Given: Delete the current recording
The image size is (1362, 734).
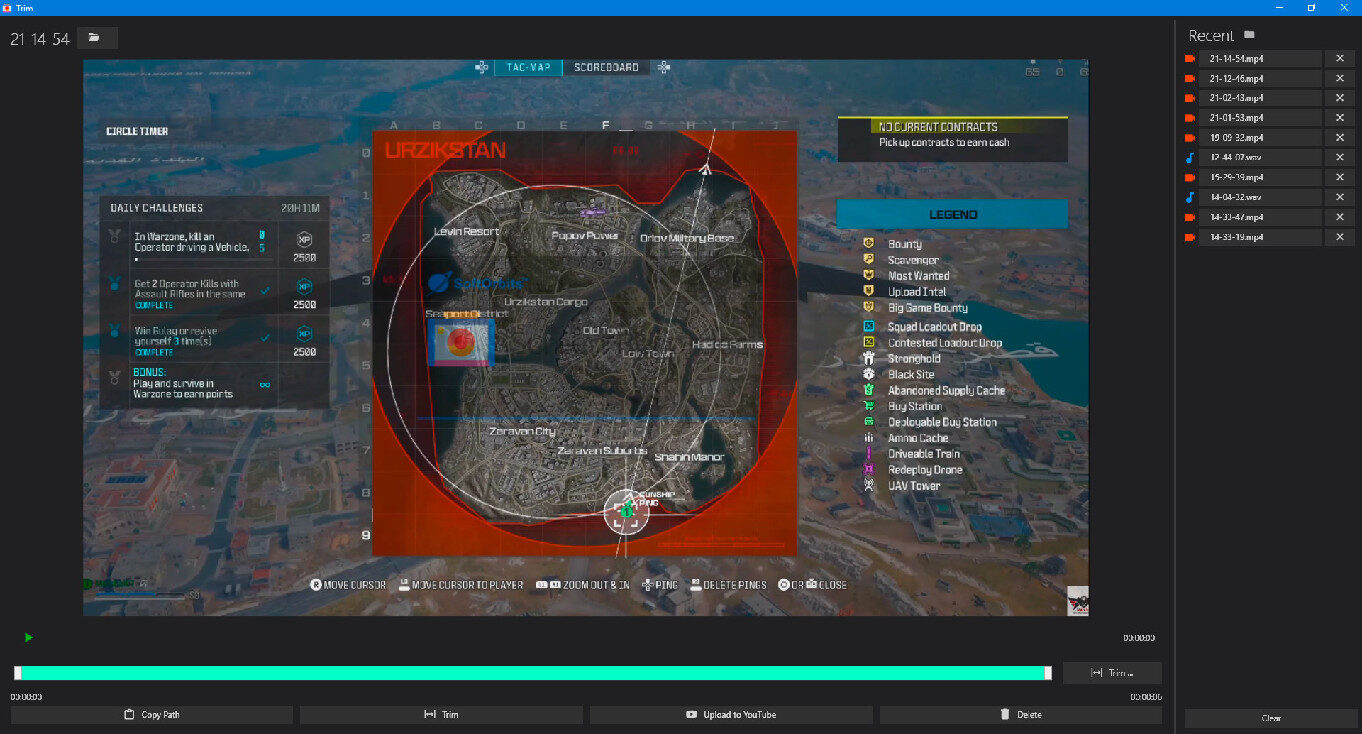Looking at the screenshot, I should point(1021,715).
